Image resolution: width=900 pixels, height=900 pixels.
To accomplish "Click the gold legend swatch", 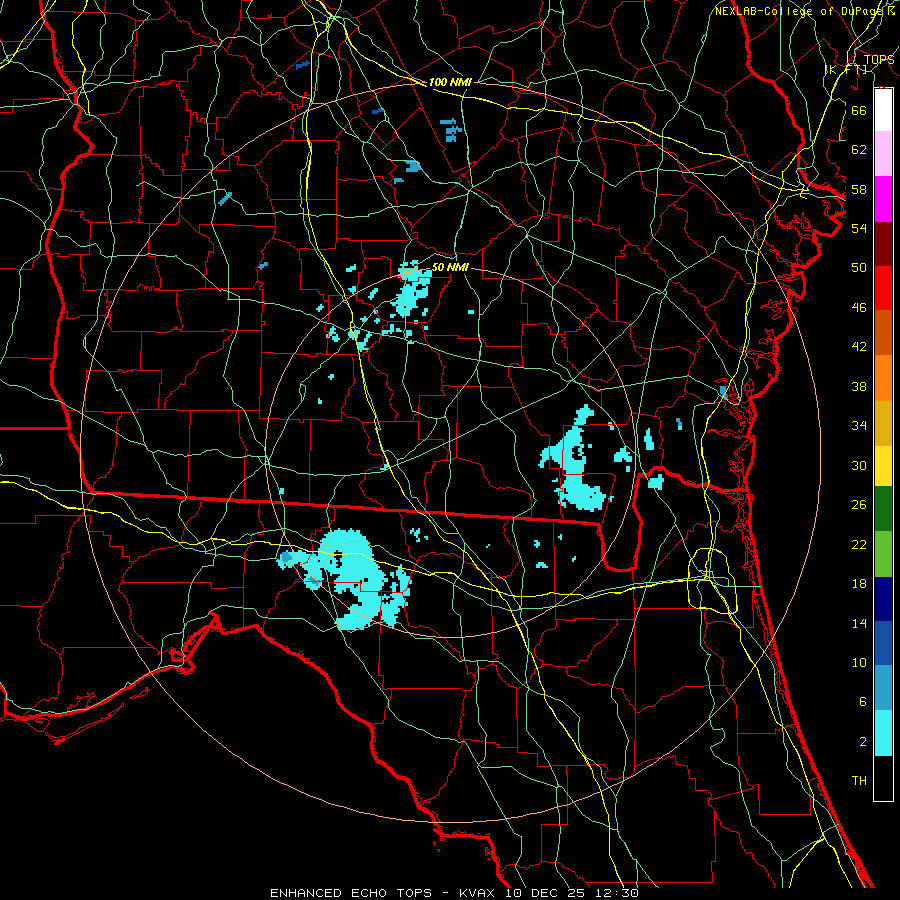I will pos(883,423).
